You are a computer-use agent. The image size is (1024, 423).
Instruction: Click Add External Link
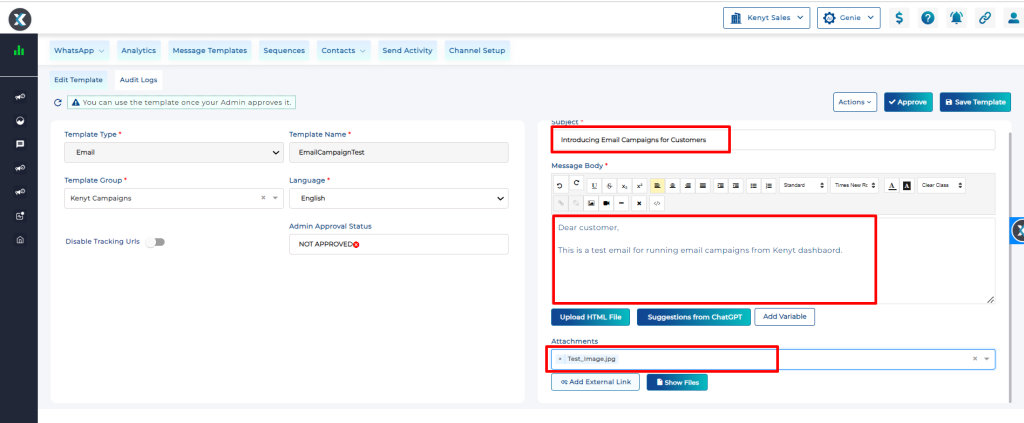pos(596,382)
